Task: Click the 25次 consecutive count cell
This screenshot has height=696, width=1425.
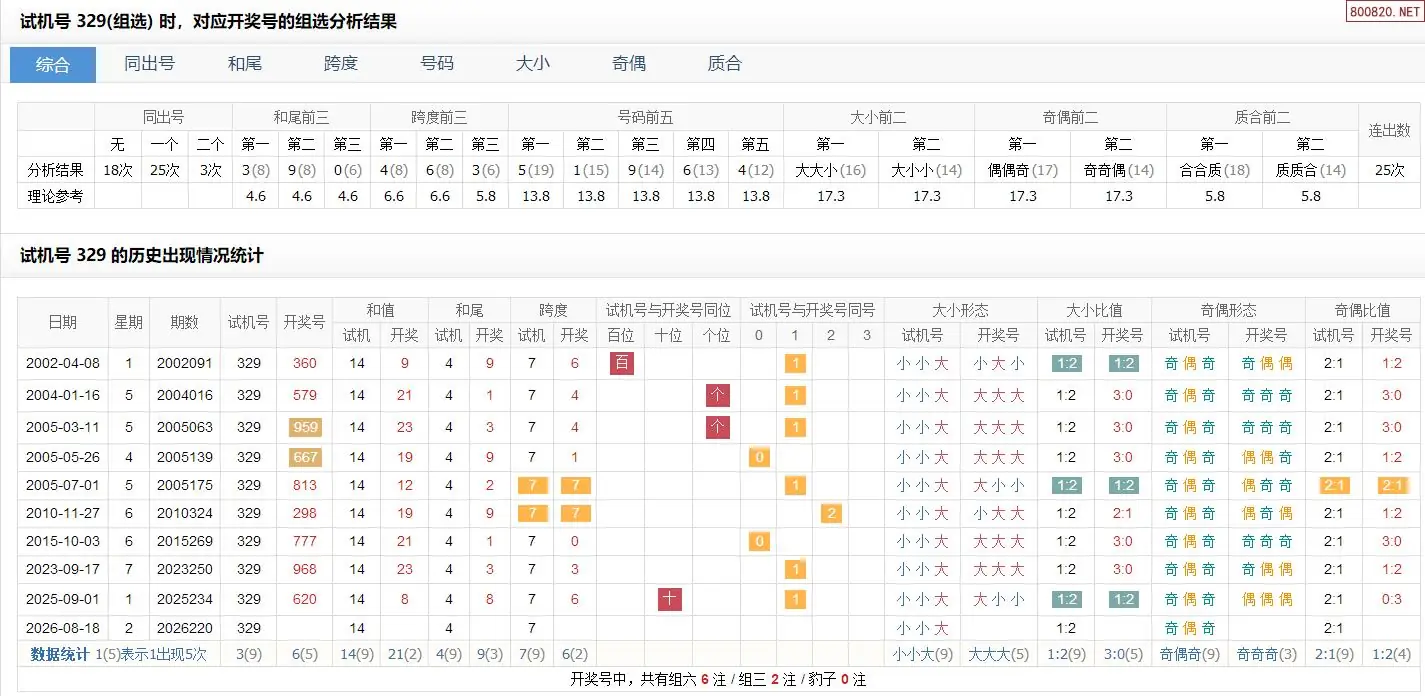Action: coord(1389,170)
